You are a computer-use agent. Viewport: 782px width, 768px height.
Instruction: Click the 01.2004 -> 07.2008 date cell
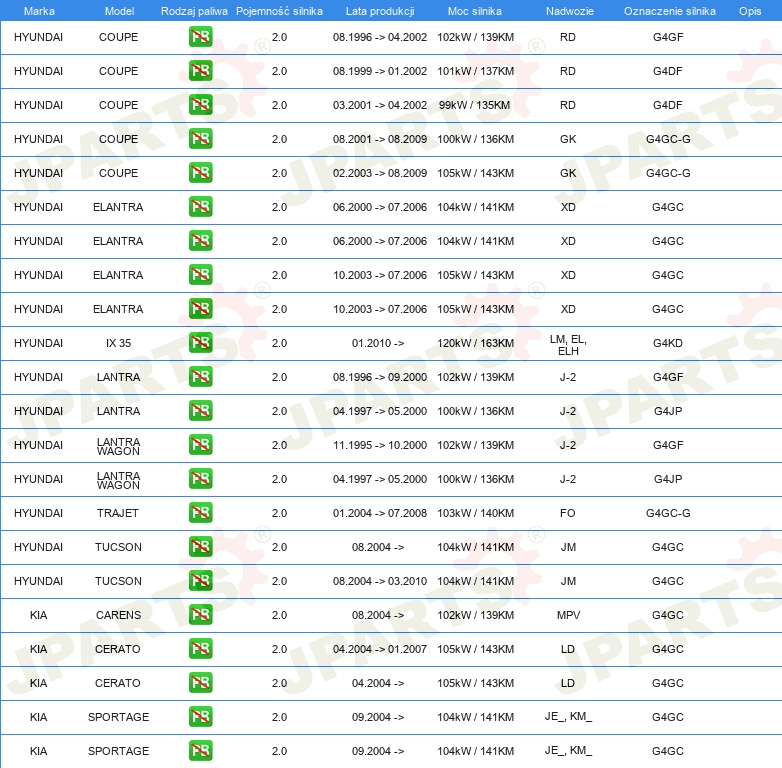(380, 513)
